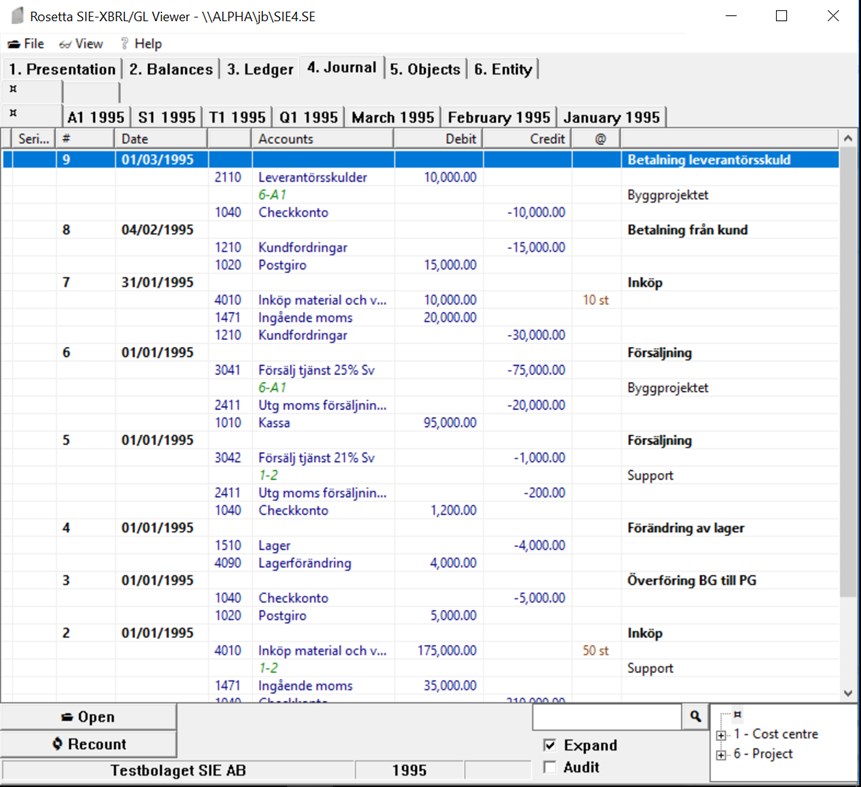Switch to the 5. Objects tab
861x787 pixels.
tap(423, 68)
